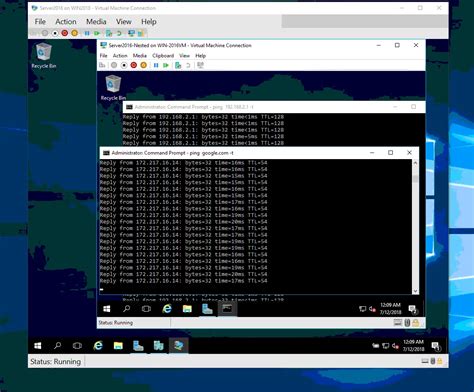Click Command Prompt icon on nested VM taskbar
474x392 pixels.
227,309
